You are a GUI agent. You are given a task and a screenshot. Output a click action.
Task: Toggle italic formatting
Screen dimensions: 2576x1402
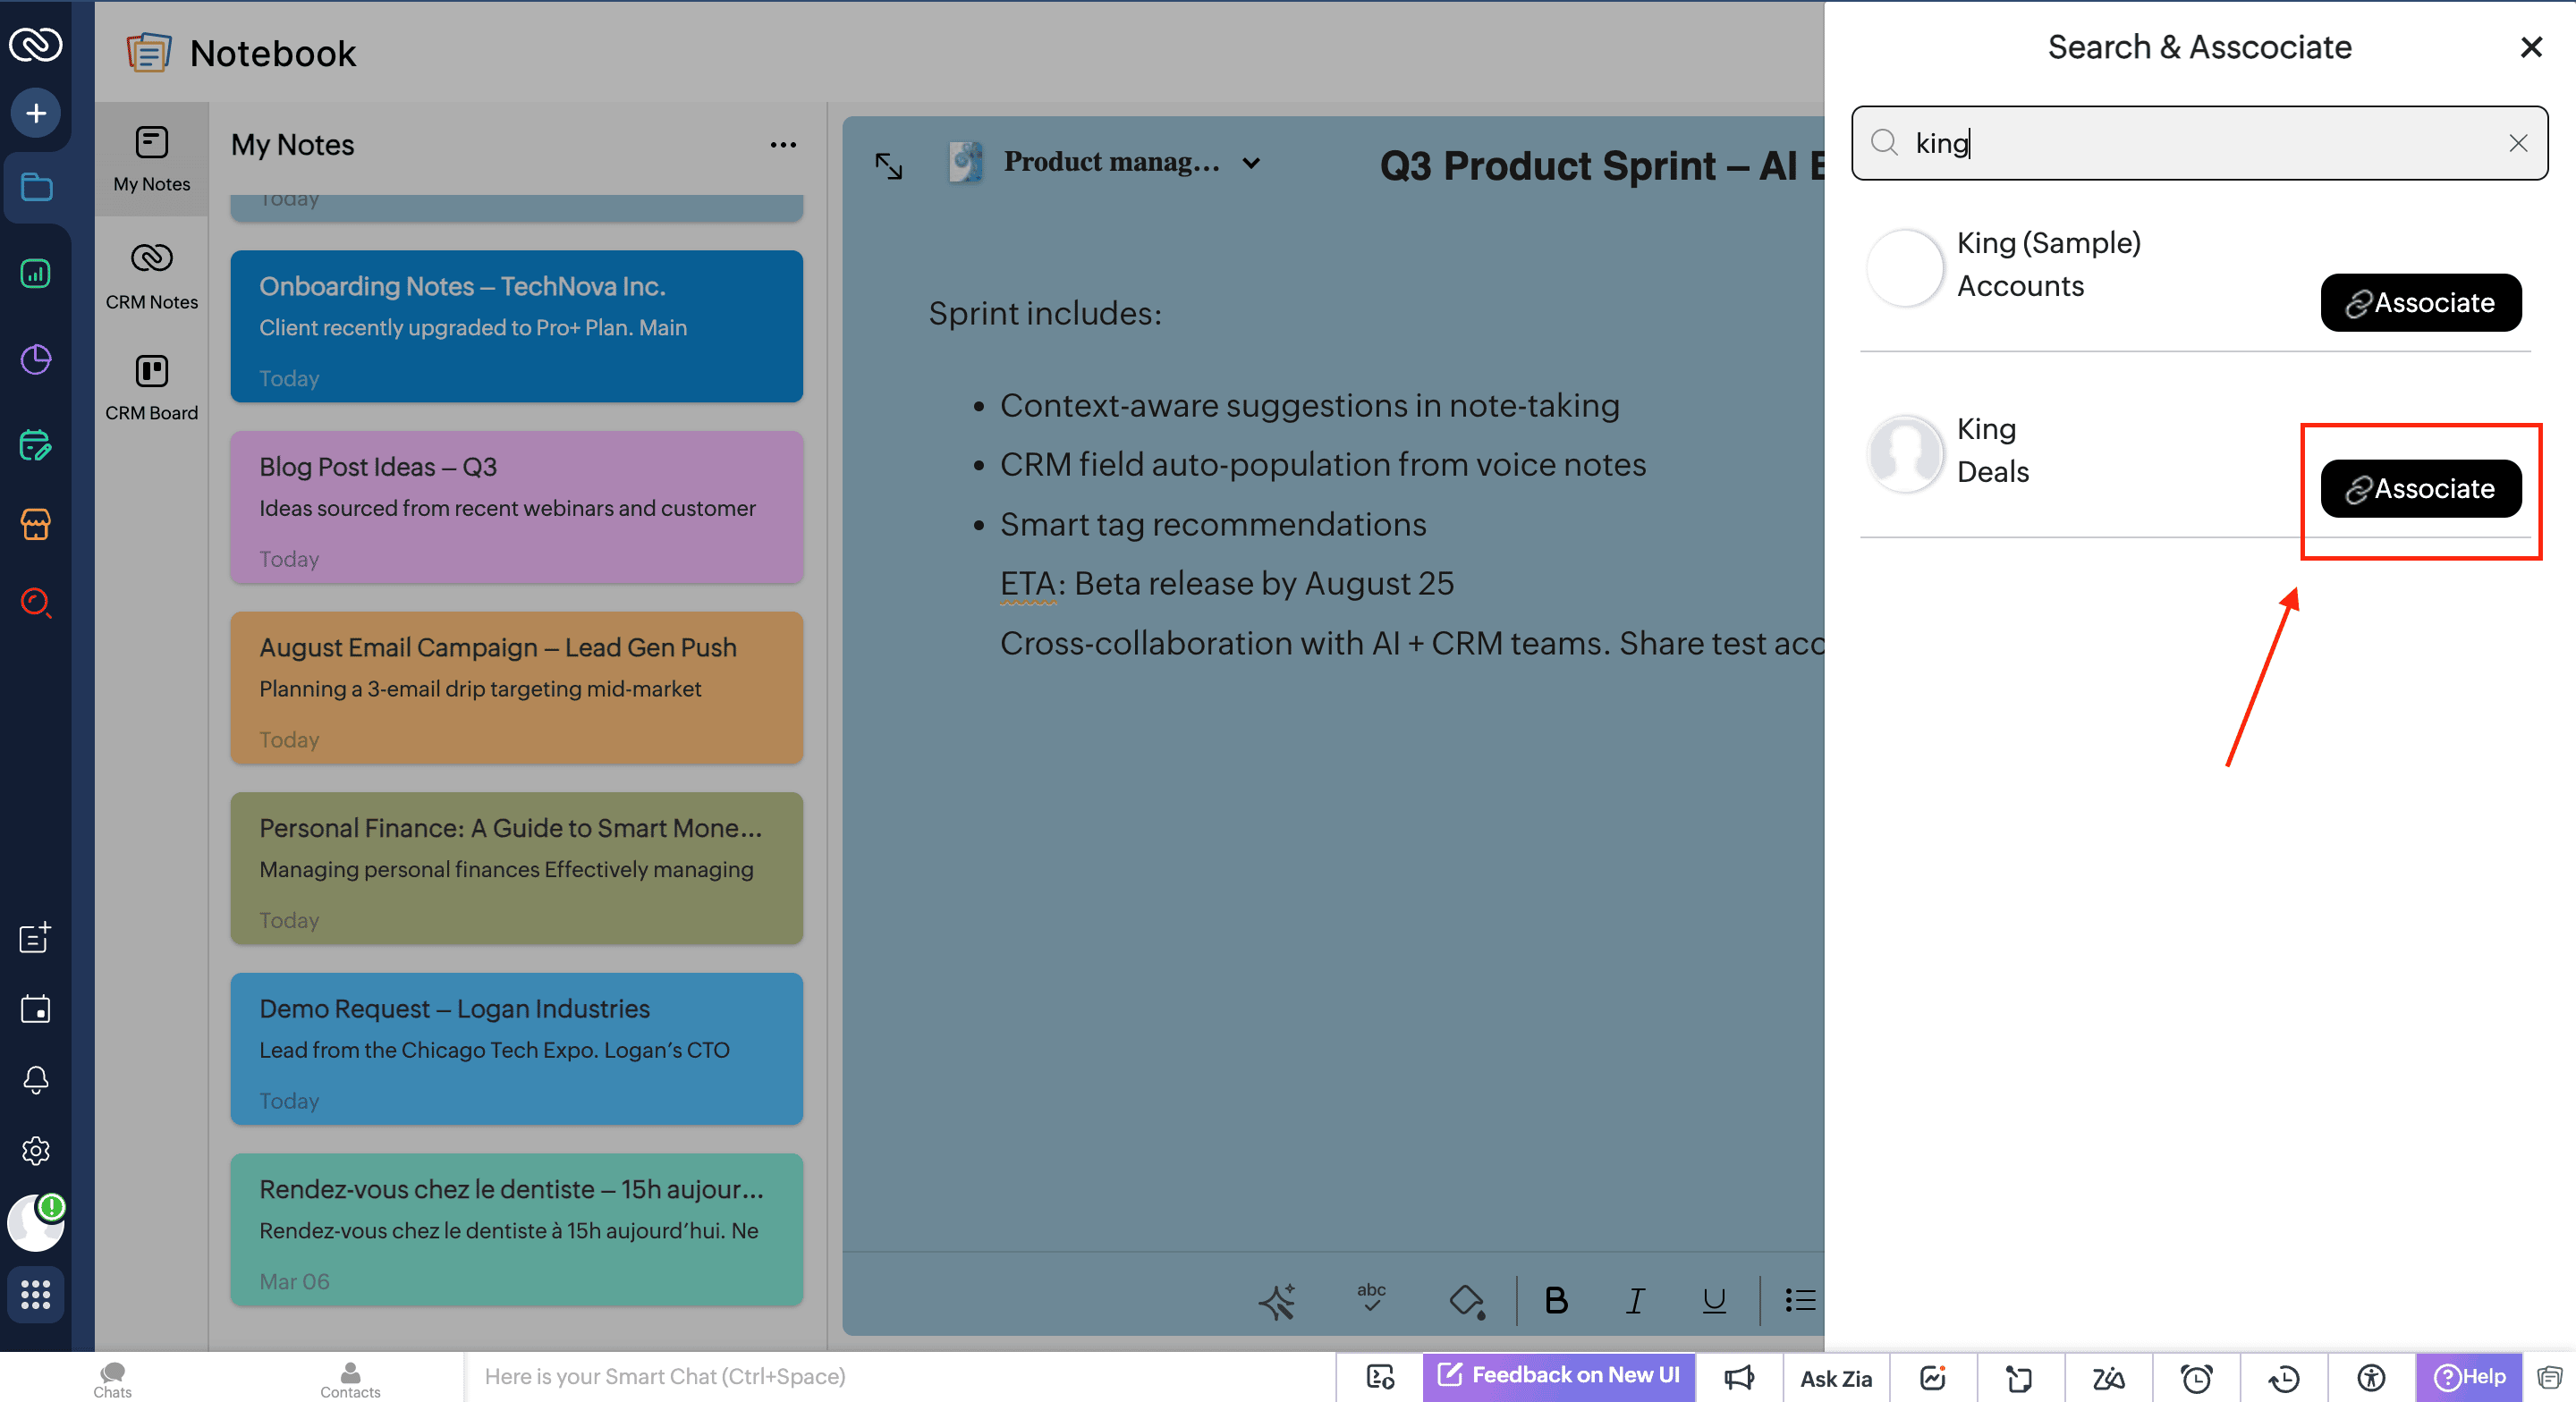pos(1634,1300)
